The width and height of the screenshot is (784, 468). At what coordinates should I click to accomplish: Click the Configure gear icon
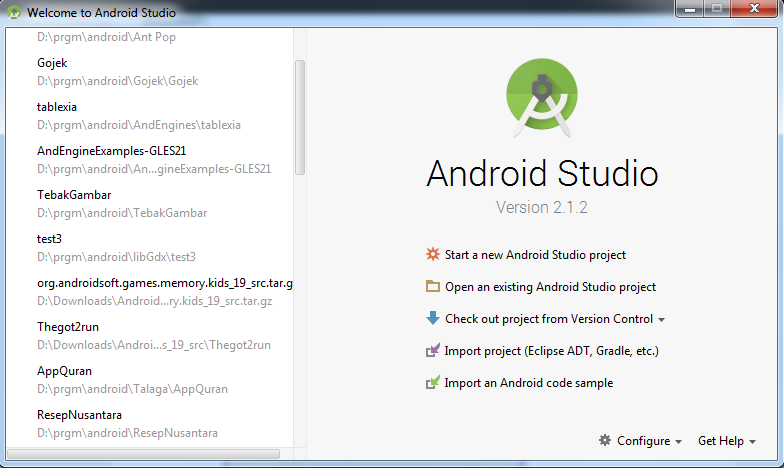tap(605, 440)
